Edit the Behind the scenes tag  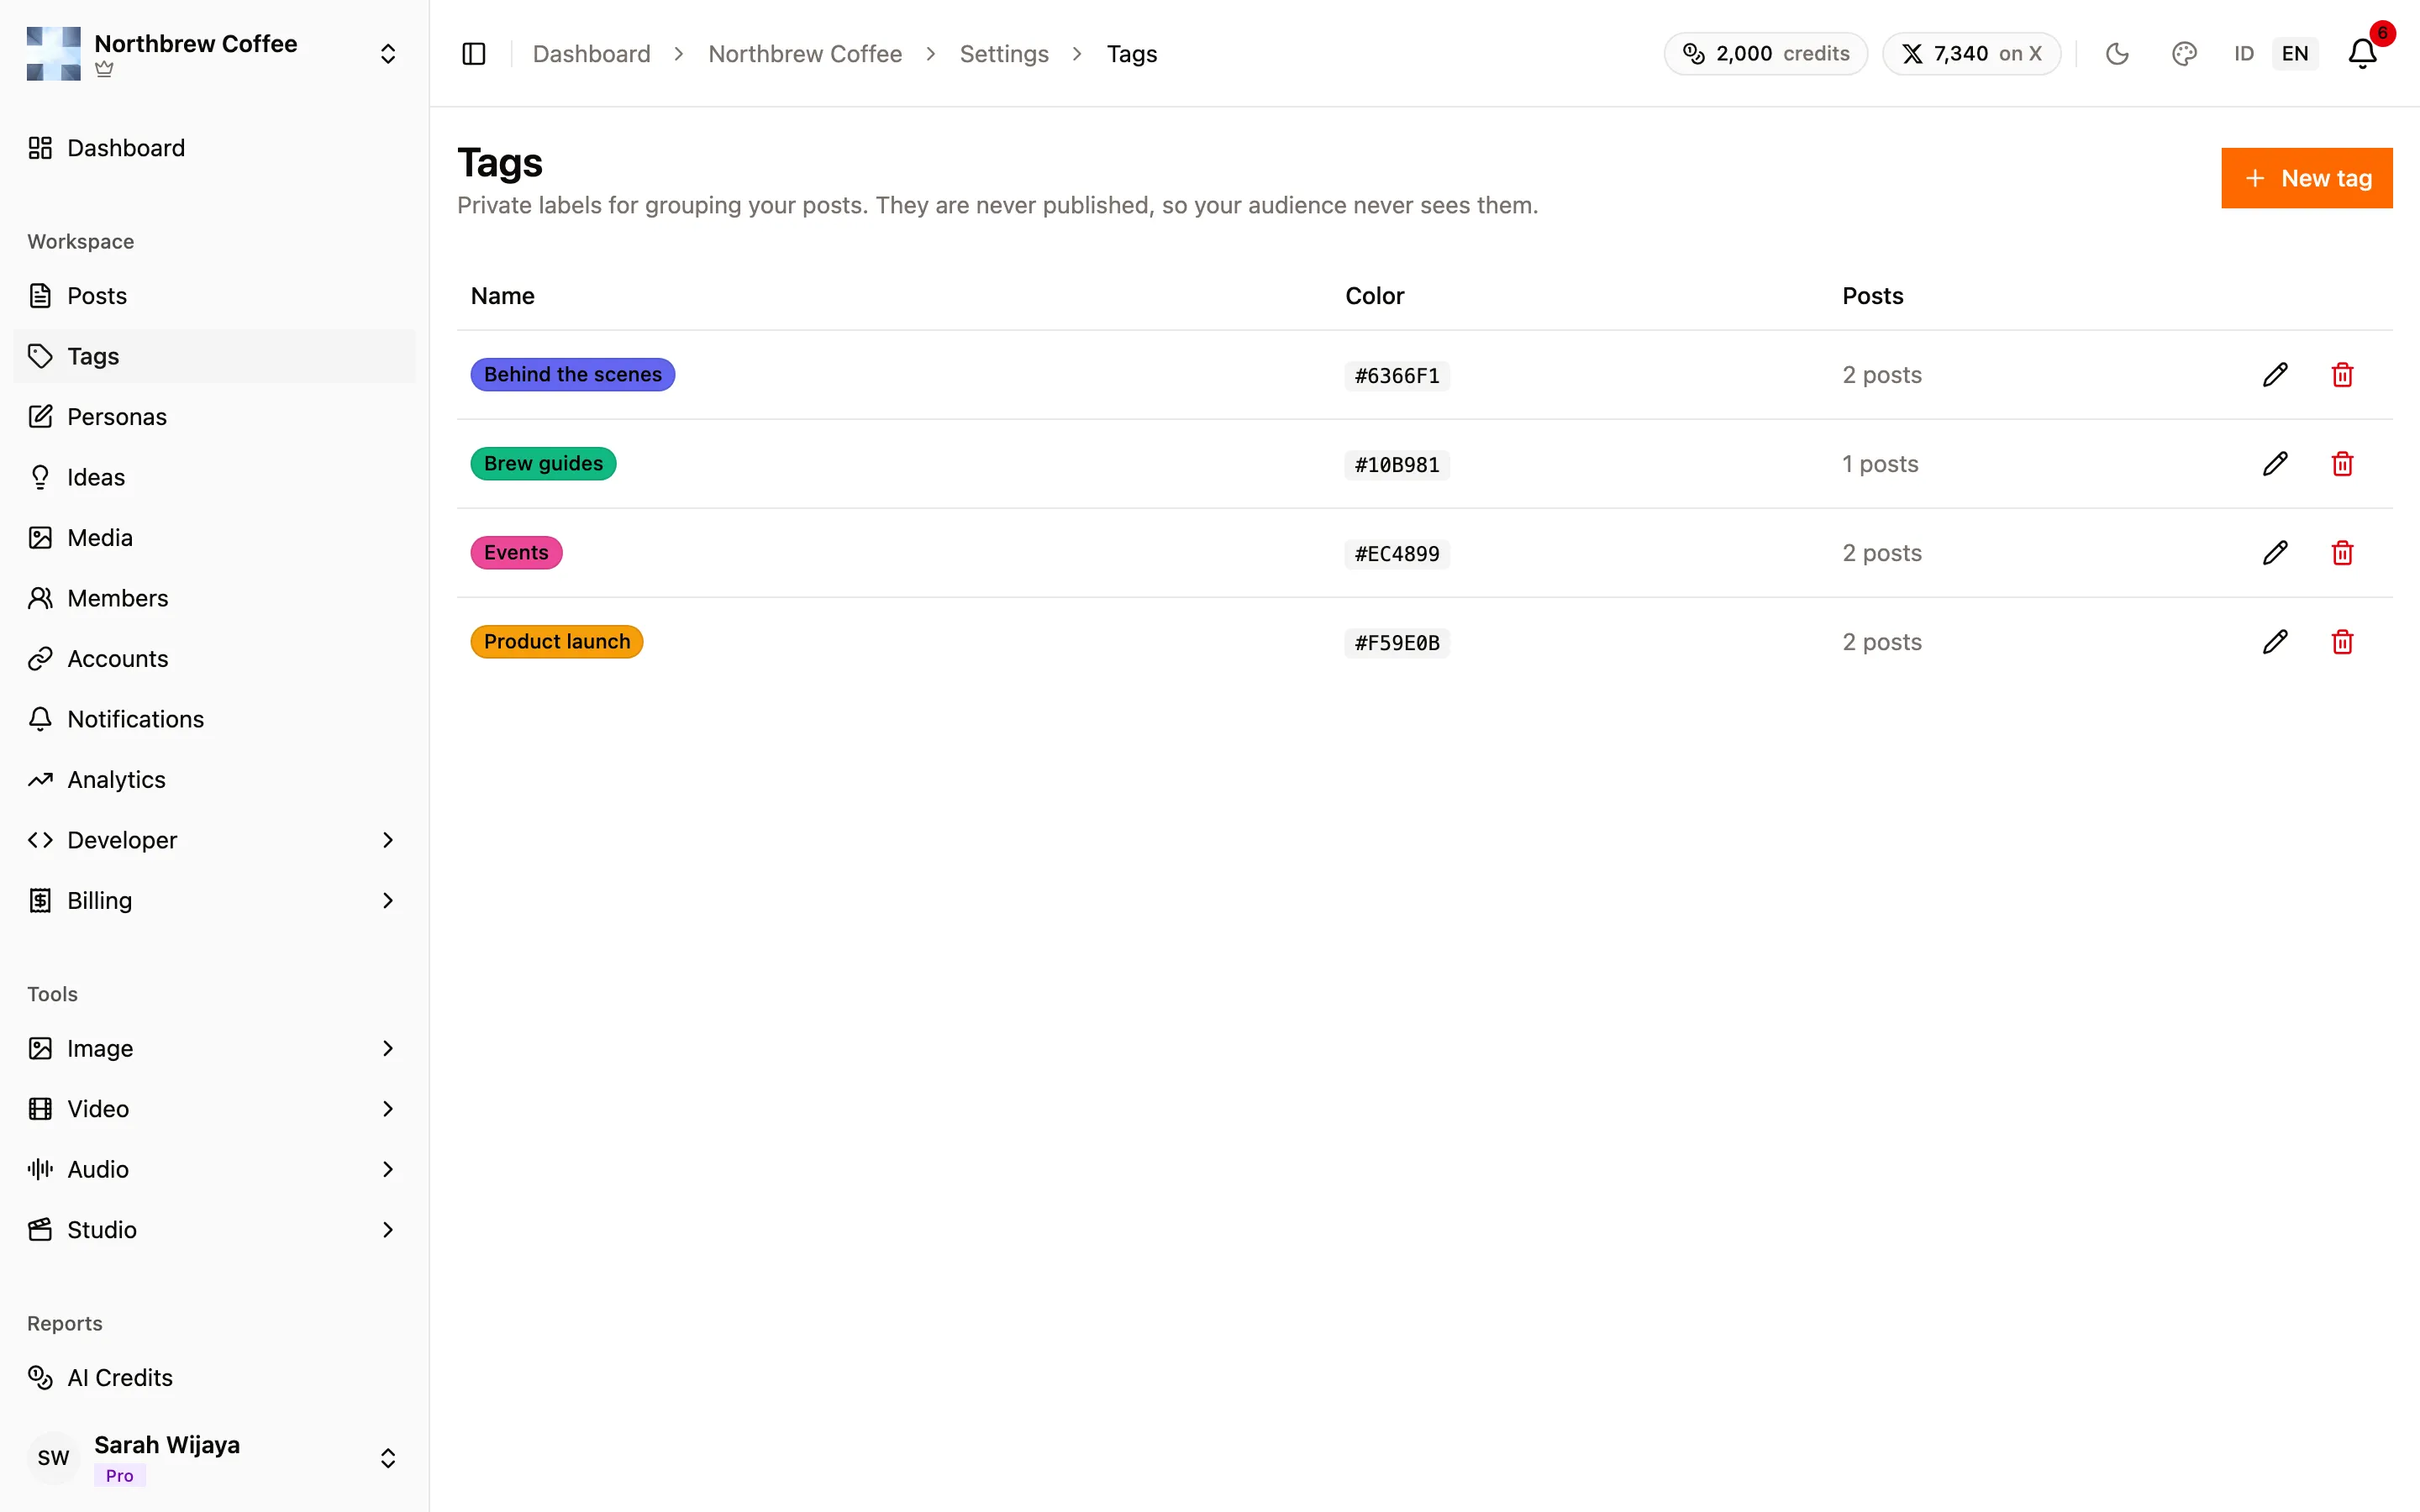pyautogui.click(x=2275, y=375)
